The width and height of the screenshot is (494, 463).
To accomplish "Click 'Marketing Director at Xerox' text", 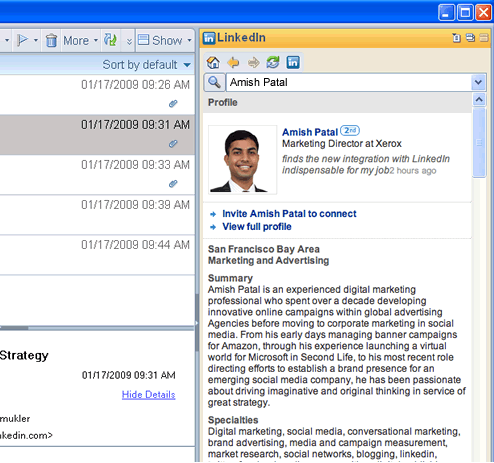I will pos(342,144).
